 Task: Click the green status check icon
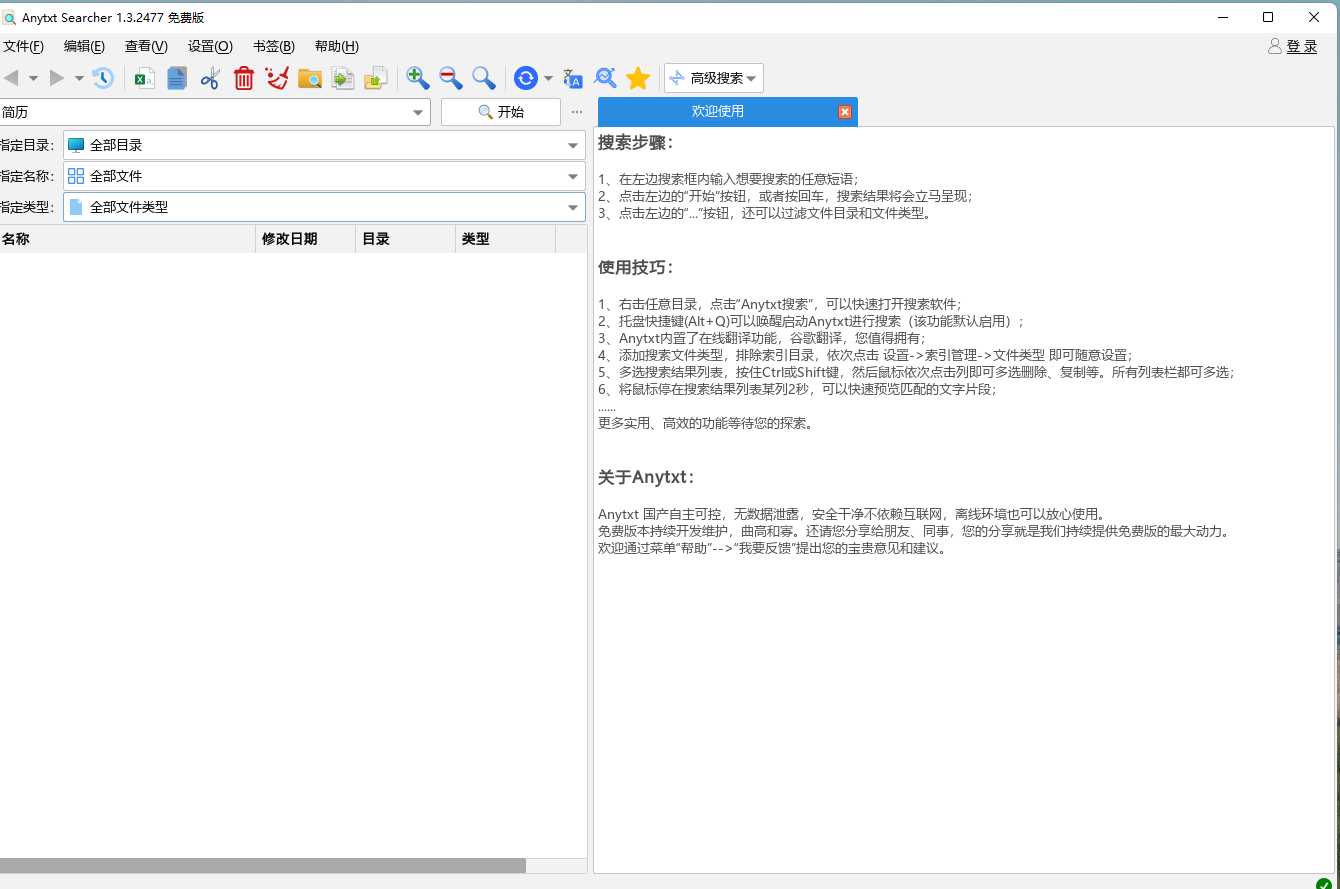tap(1324, 883)
